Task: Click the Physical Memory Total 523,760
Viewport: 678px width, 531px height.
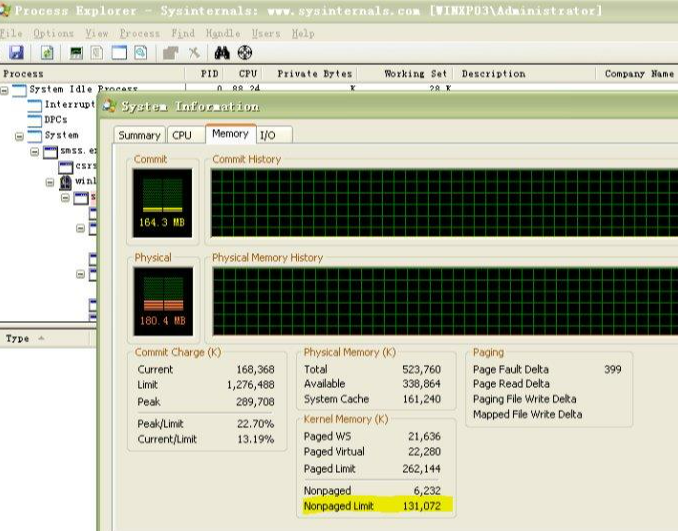Action: point(421,369)
